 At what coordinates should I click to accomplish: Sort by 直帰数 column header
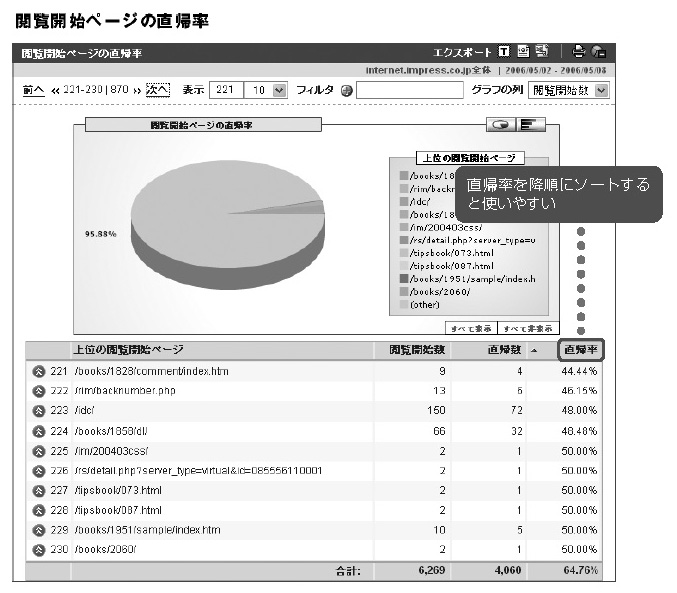point(505,350)
